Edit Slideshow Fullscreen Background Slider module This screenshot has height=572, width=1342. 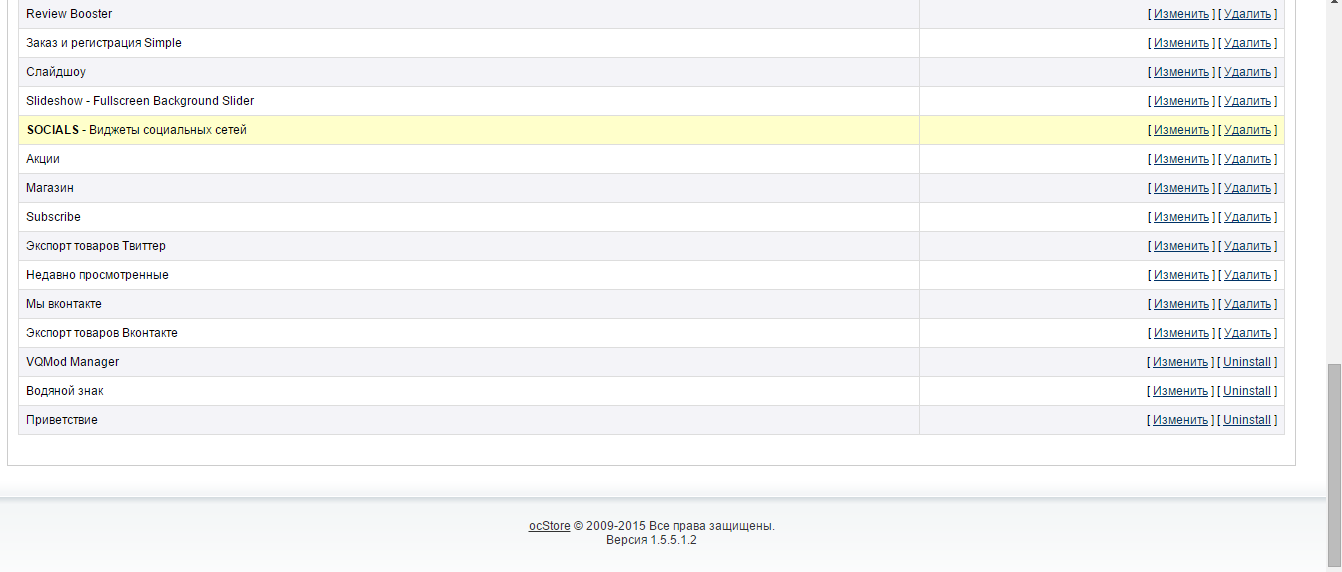pos(1181,101)
